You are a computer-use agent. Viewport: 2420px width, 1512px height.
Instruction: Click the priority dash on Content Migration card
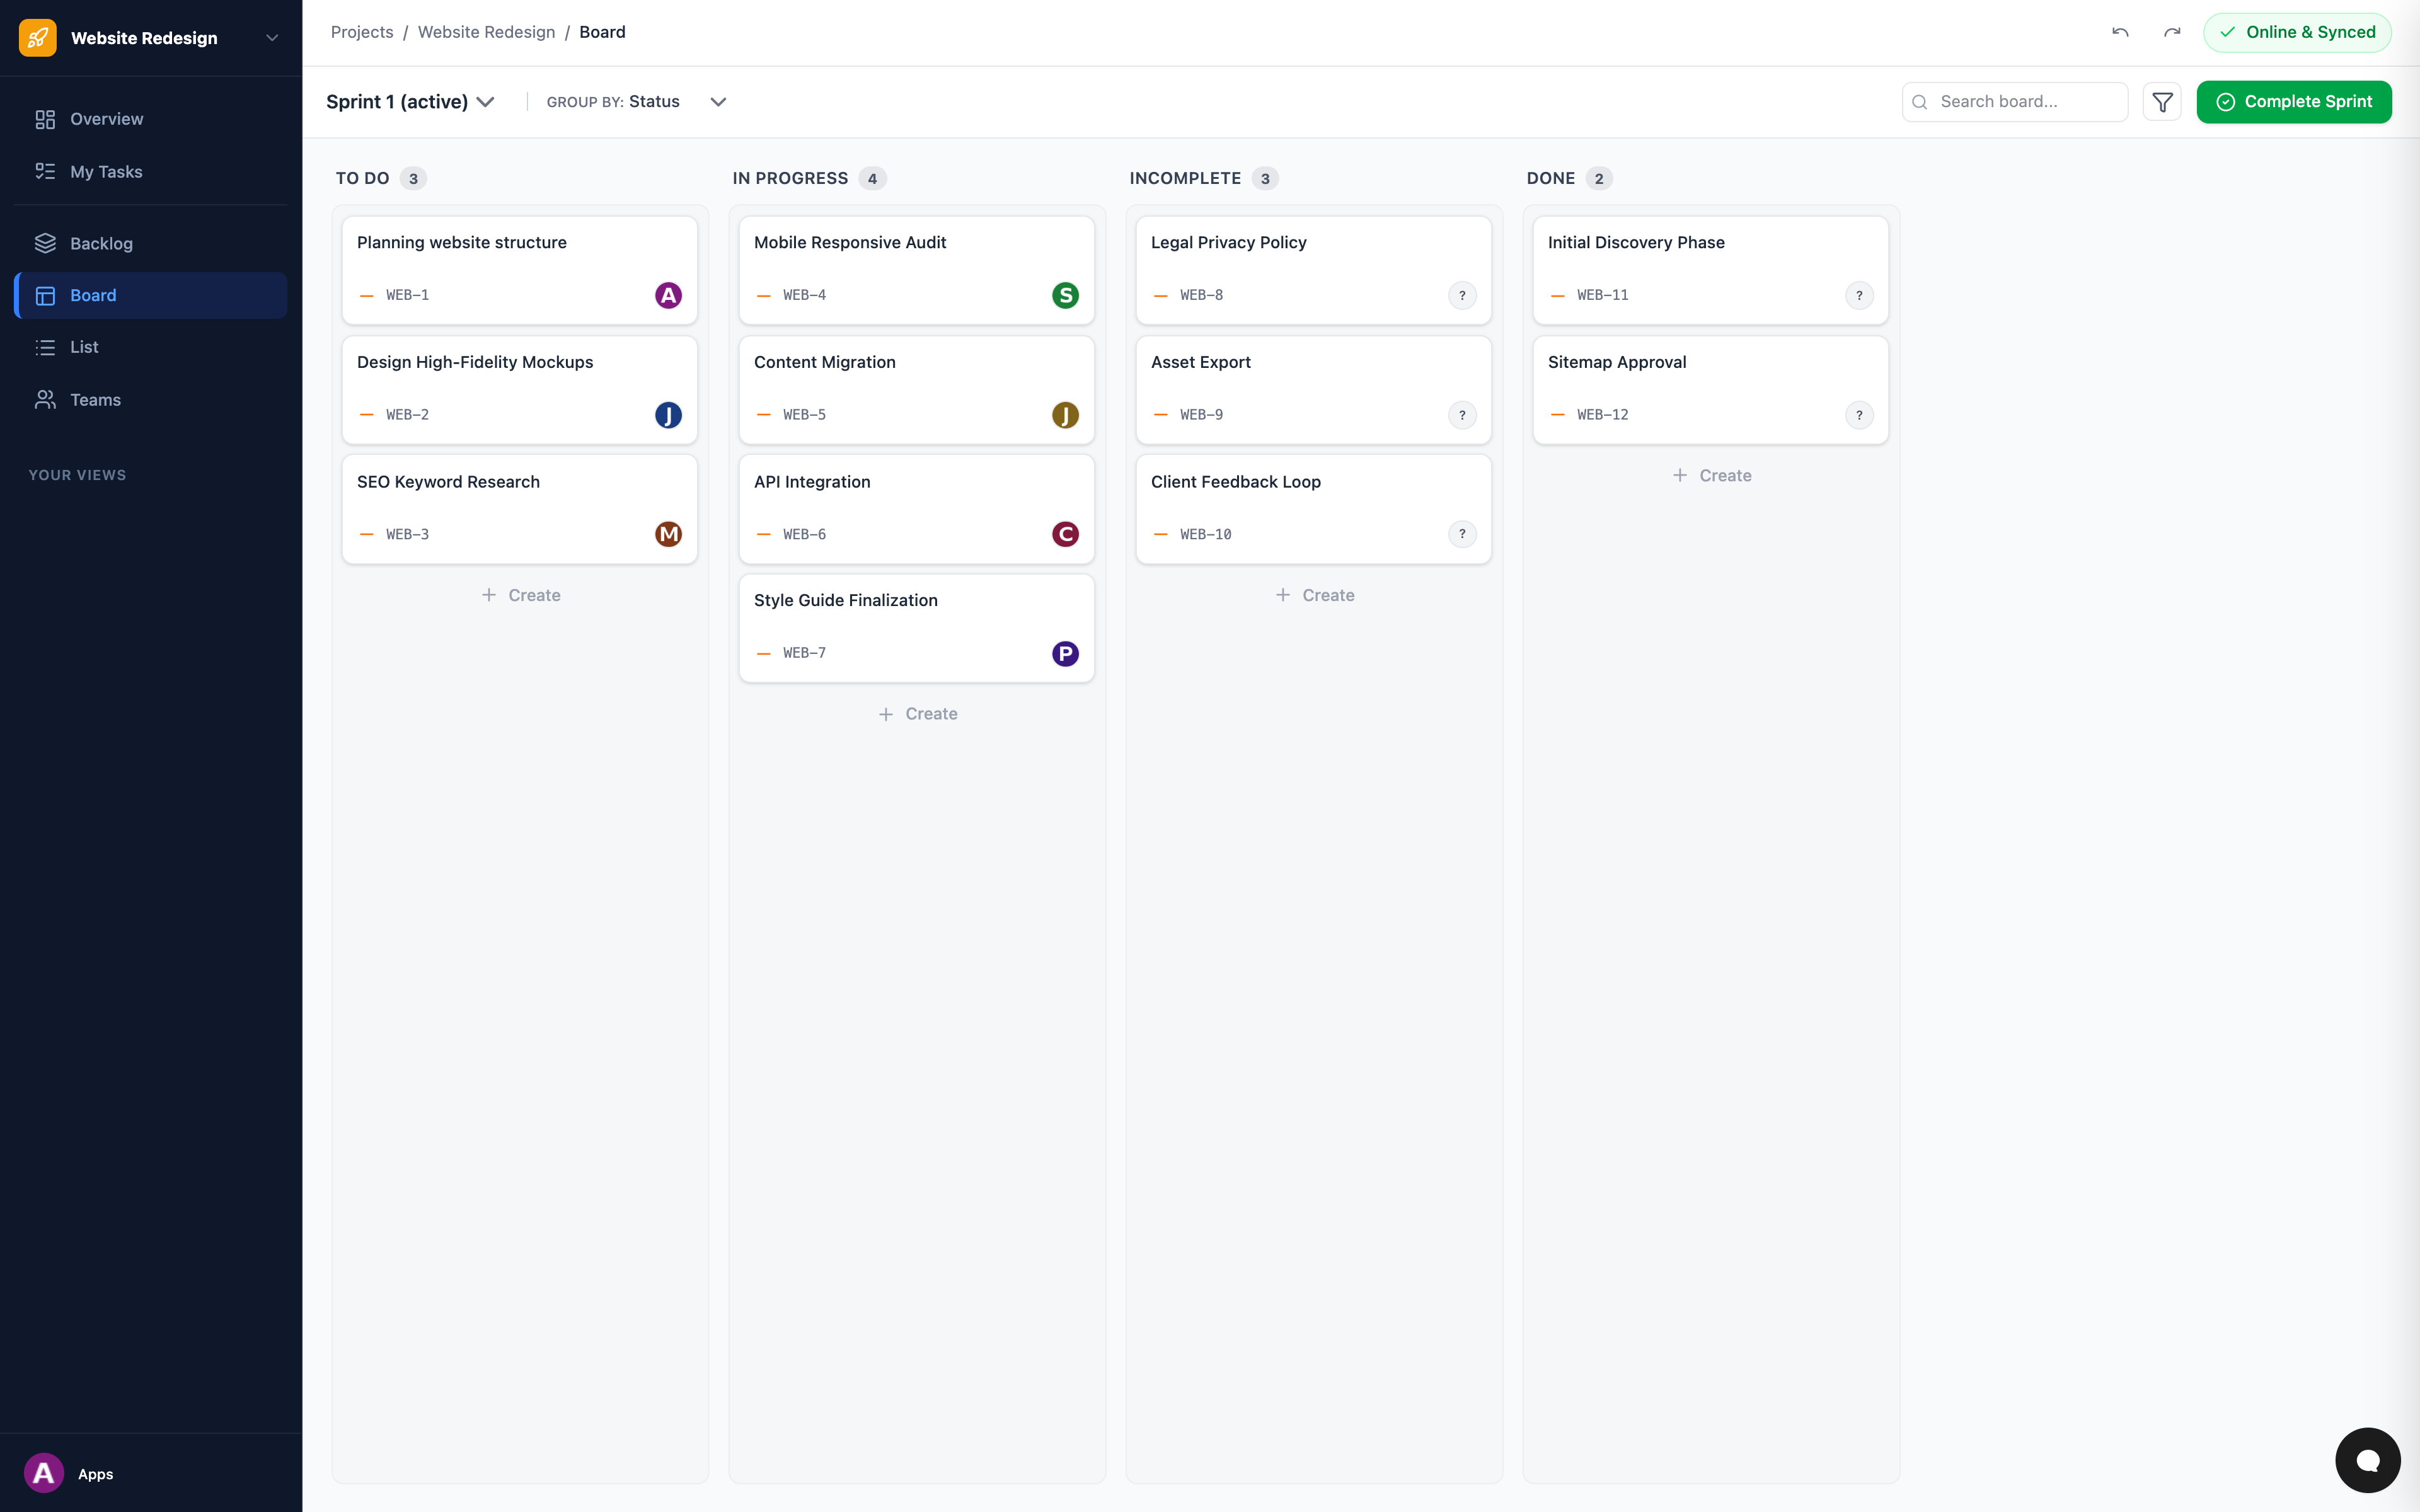click(763, 414)
